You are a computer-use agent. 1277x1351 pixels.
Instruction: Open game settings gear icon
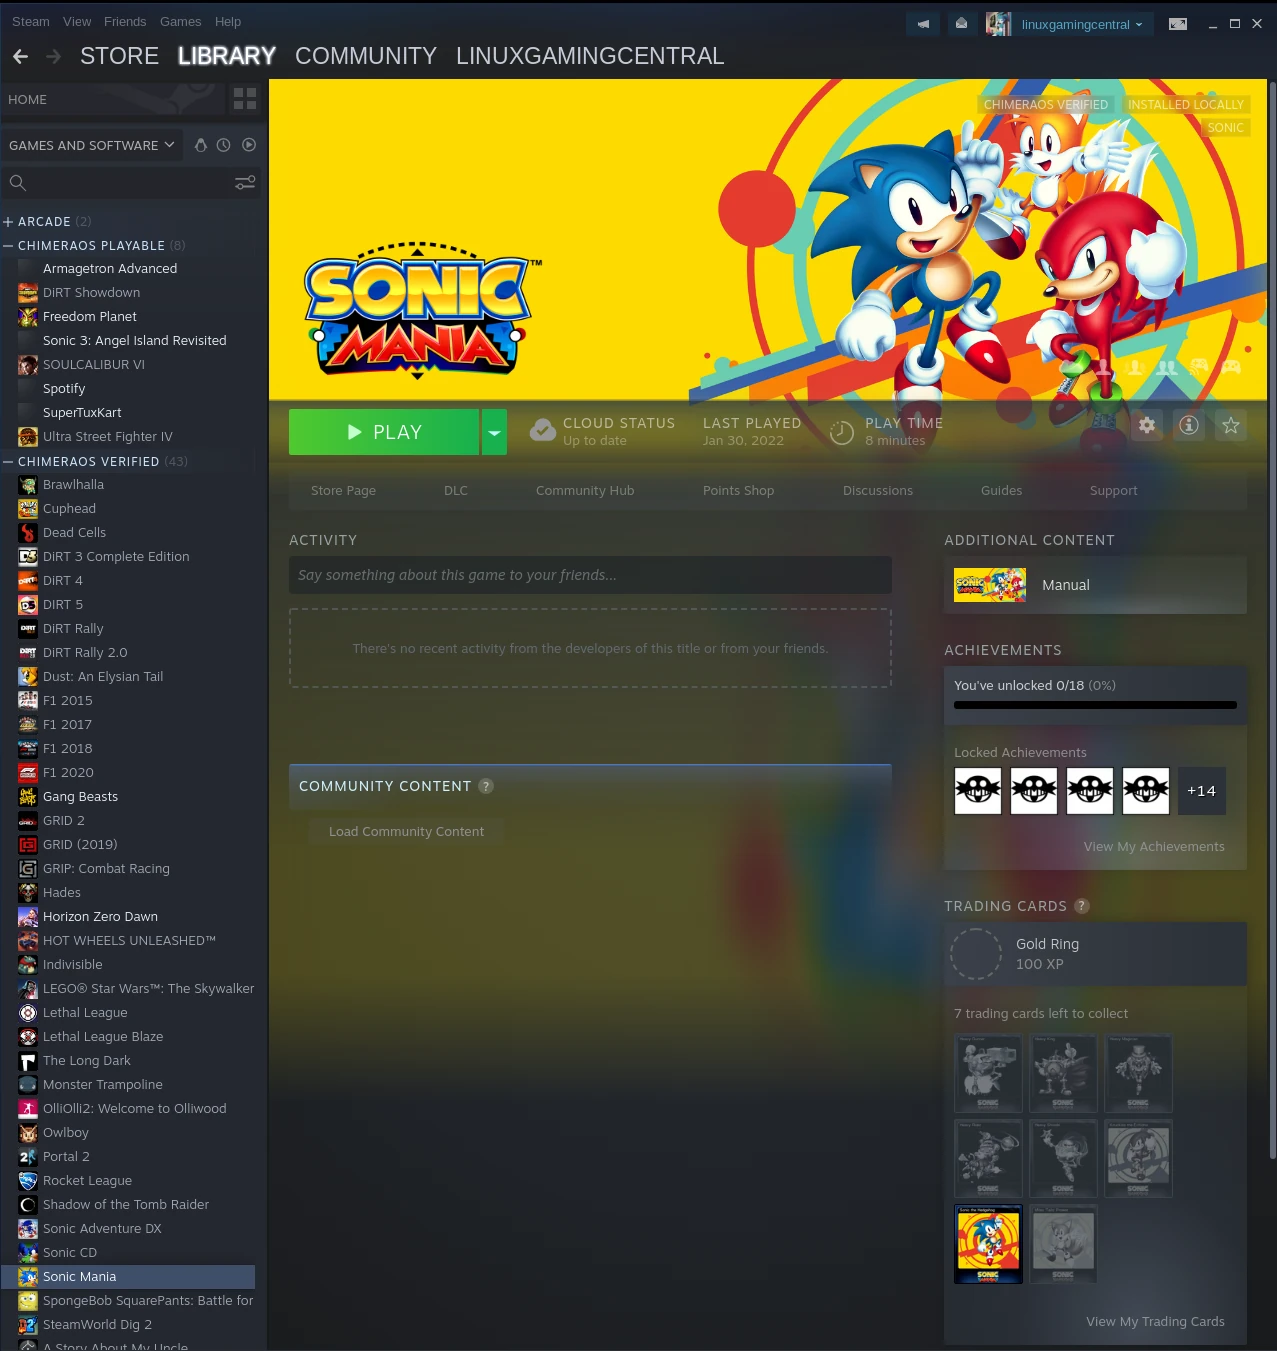[1147, 426]
